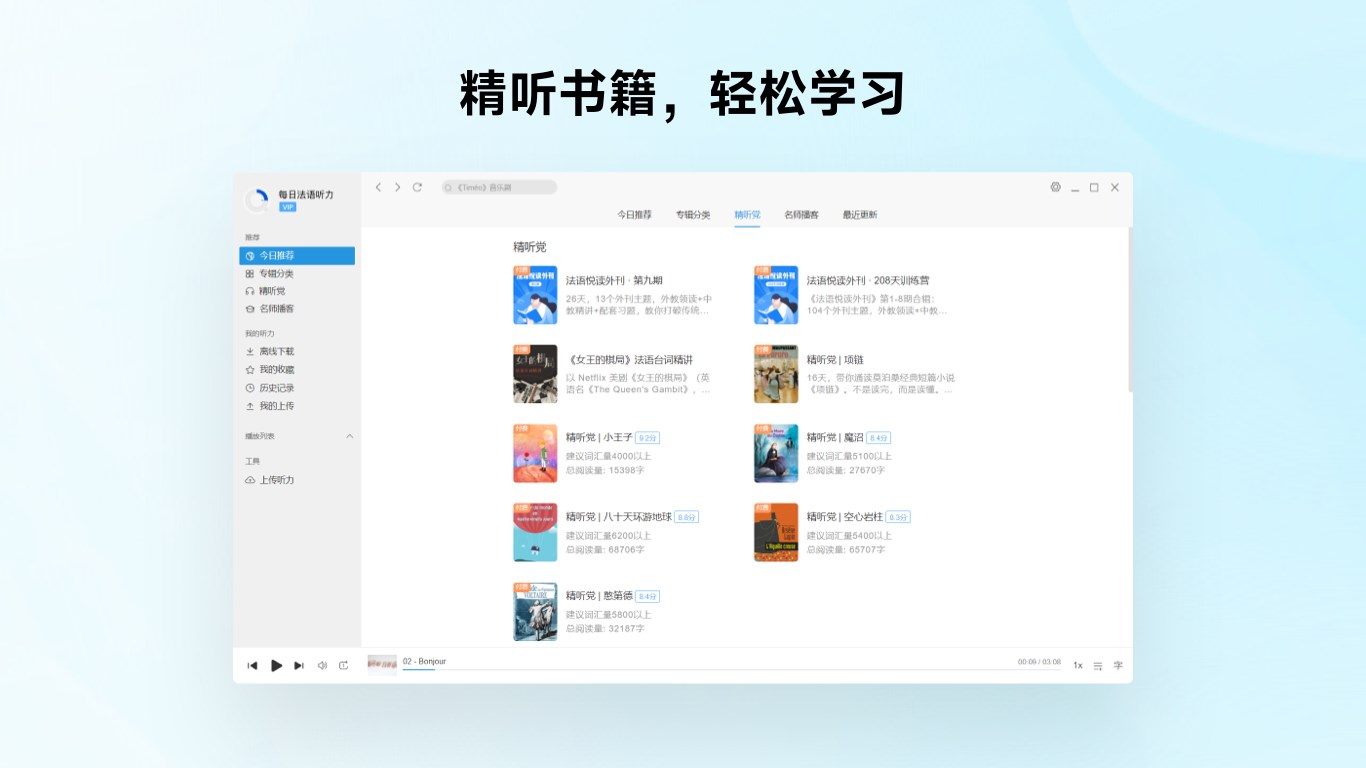Go back with the left arrow
This screenshot has height=768, width=1366.
pos(378,187)
